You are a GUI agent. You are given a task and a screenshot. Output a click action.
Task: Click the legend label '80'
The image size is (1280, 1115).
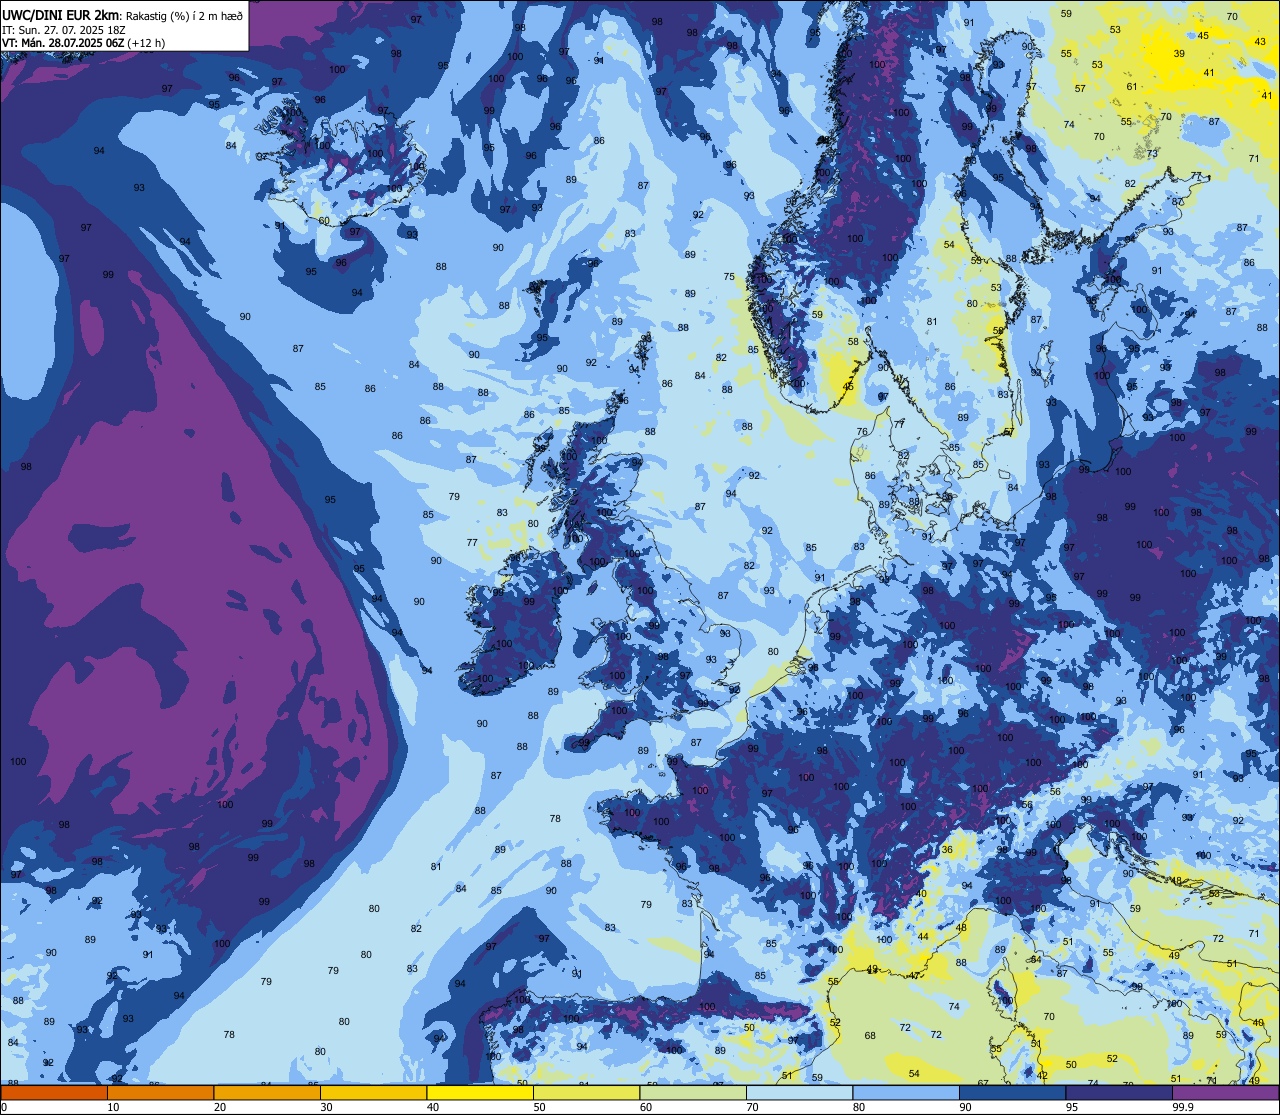coord(859,1107)
